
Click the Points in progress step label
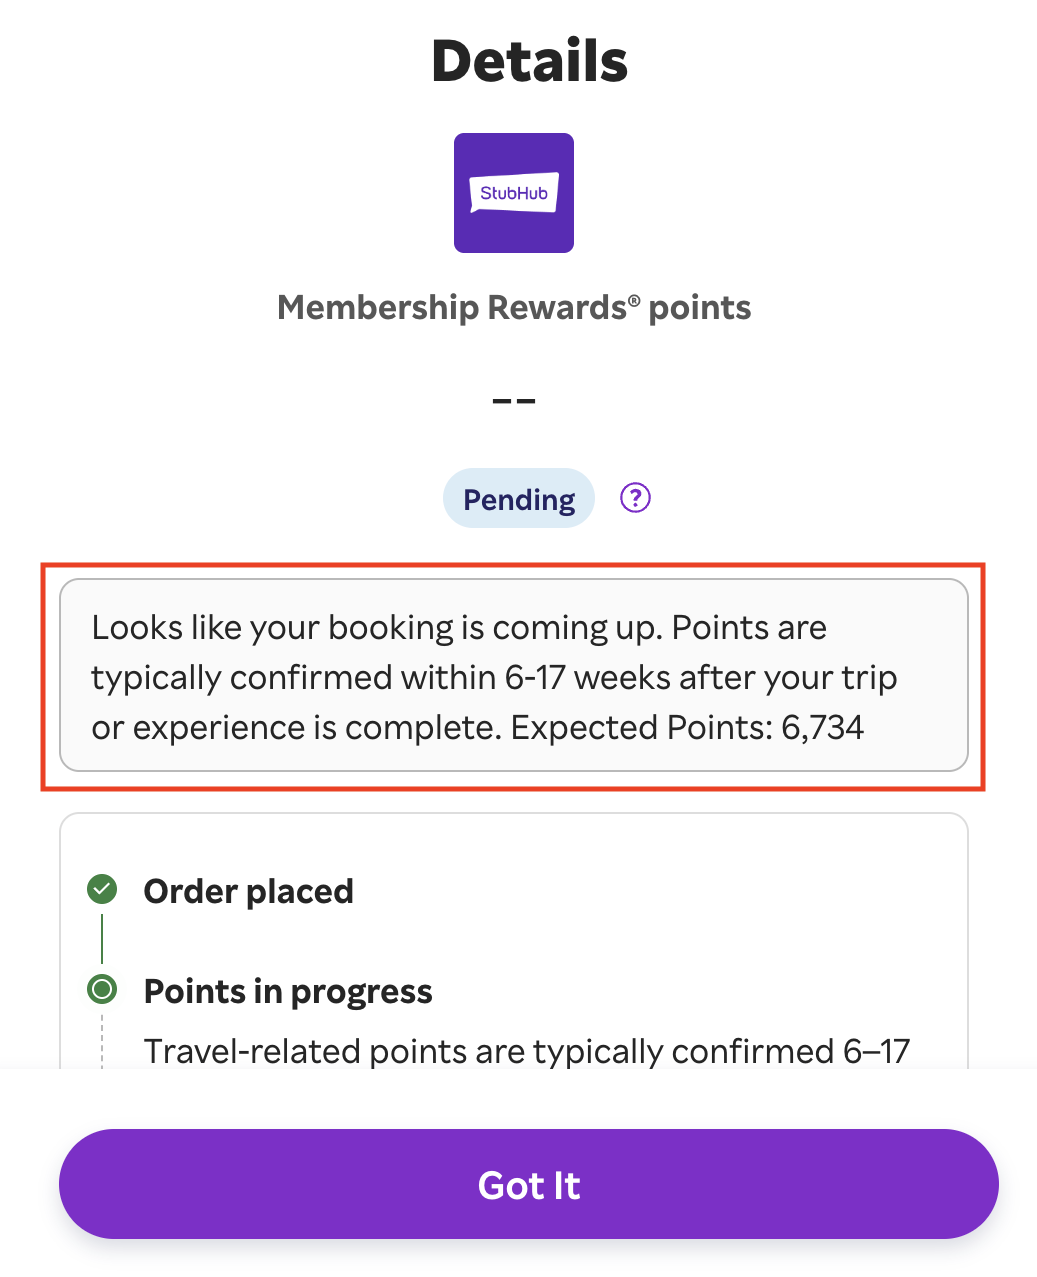pyautogui.click(x=288, y=991)
